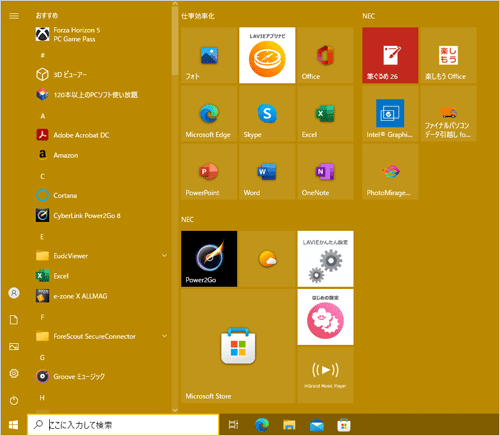Open the Excel tile
Image resolution: width=500 pixels, height=436 pixels.
[x=325, y=114]
